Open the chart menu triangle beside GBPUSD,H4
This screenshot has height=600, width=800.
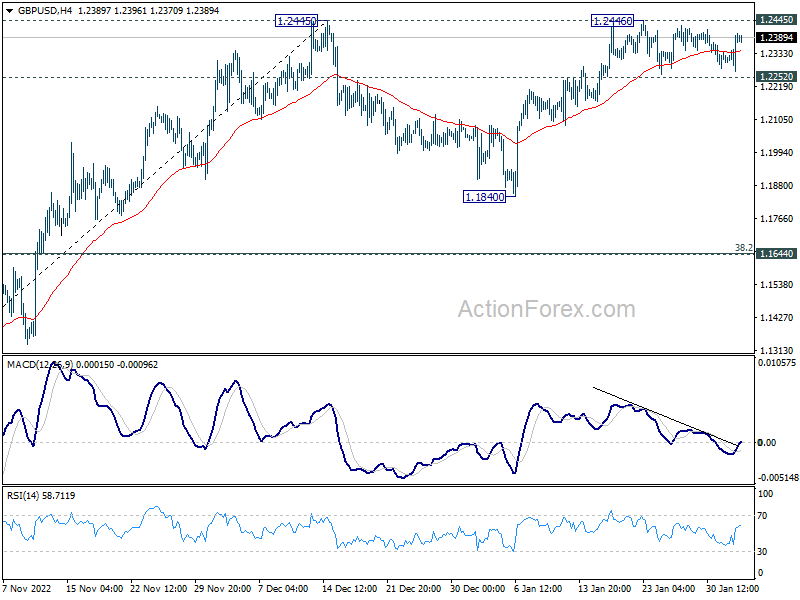click(9, 10)
